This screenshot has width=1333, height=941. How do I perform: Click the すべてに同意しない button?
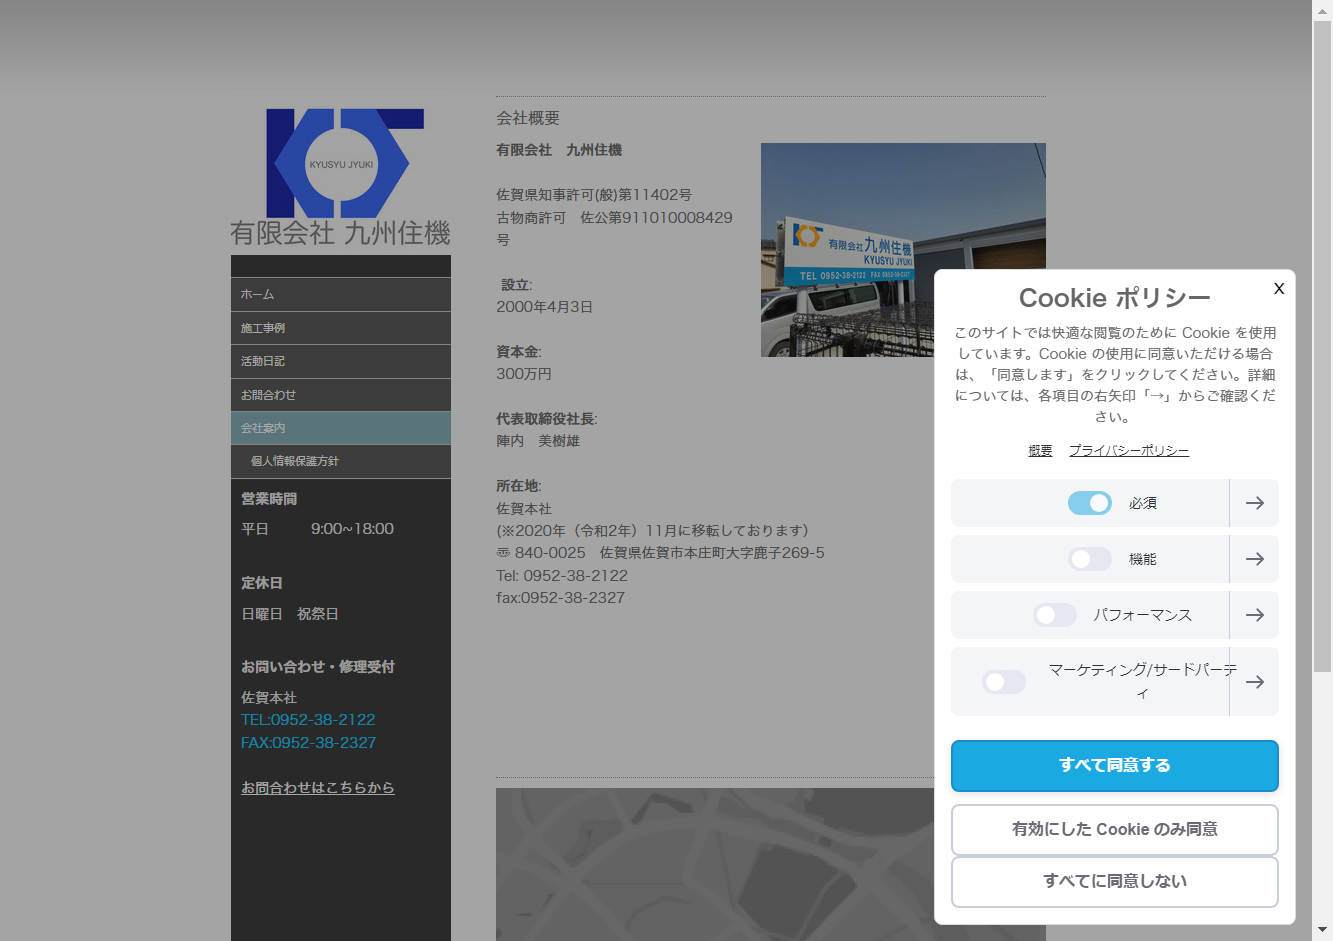click(x=1114, y=881)
